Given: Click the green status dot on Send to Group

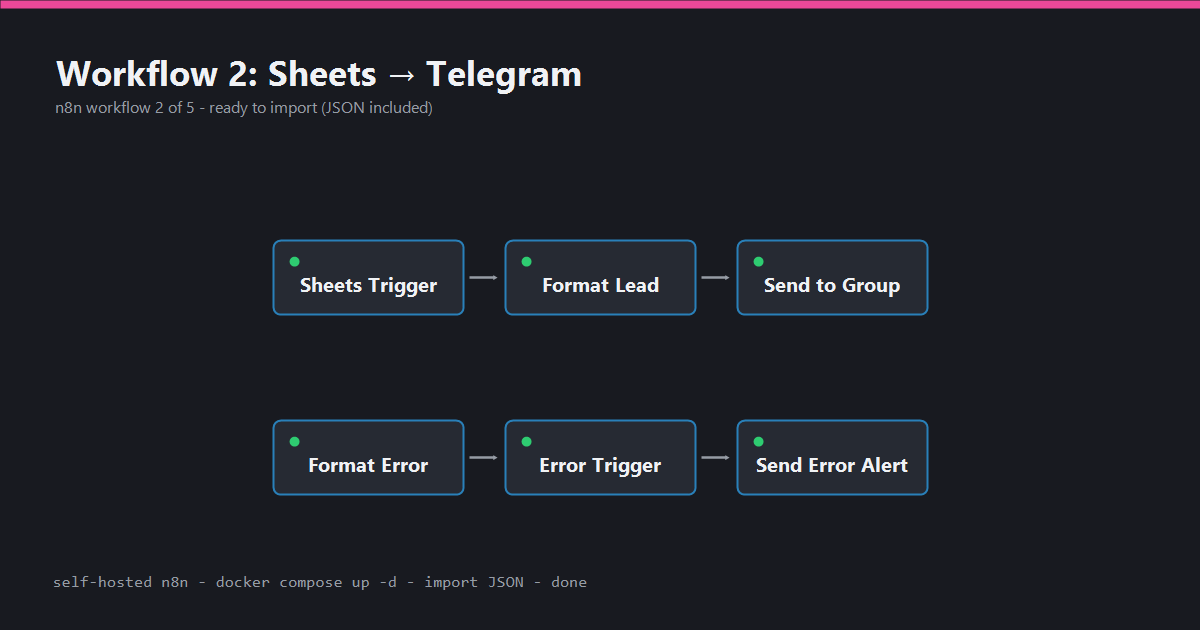Looking at the screenshot, I should tap(758, 262).
